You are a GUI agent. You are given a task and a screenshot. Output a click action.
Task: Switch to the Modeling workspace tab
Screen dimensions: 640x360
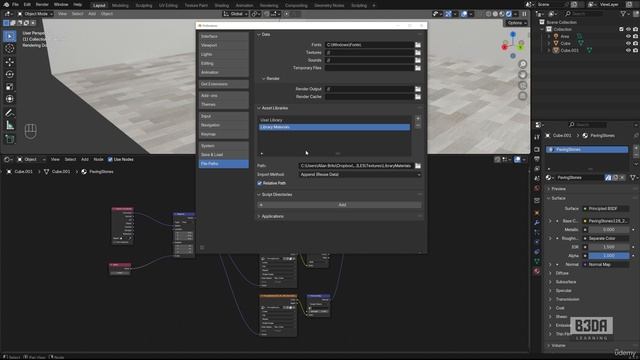click(120, 5)
